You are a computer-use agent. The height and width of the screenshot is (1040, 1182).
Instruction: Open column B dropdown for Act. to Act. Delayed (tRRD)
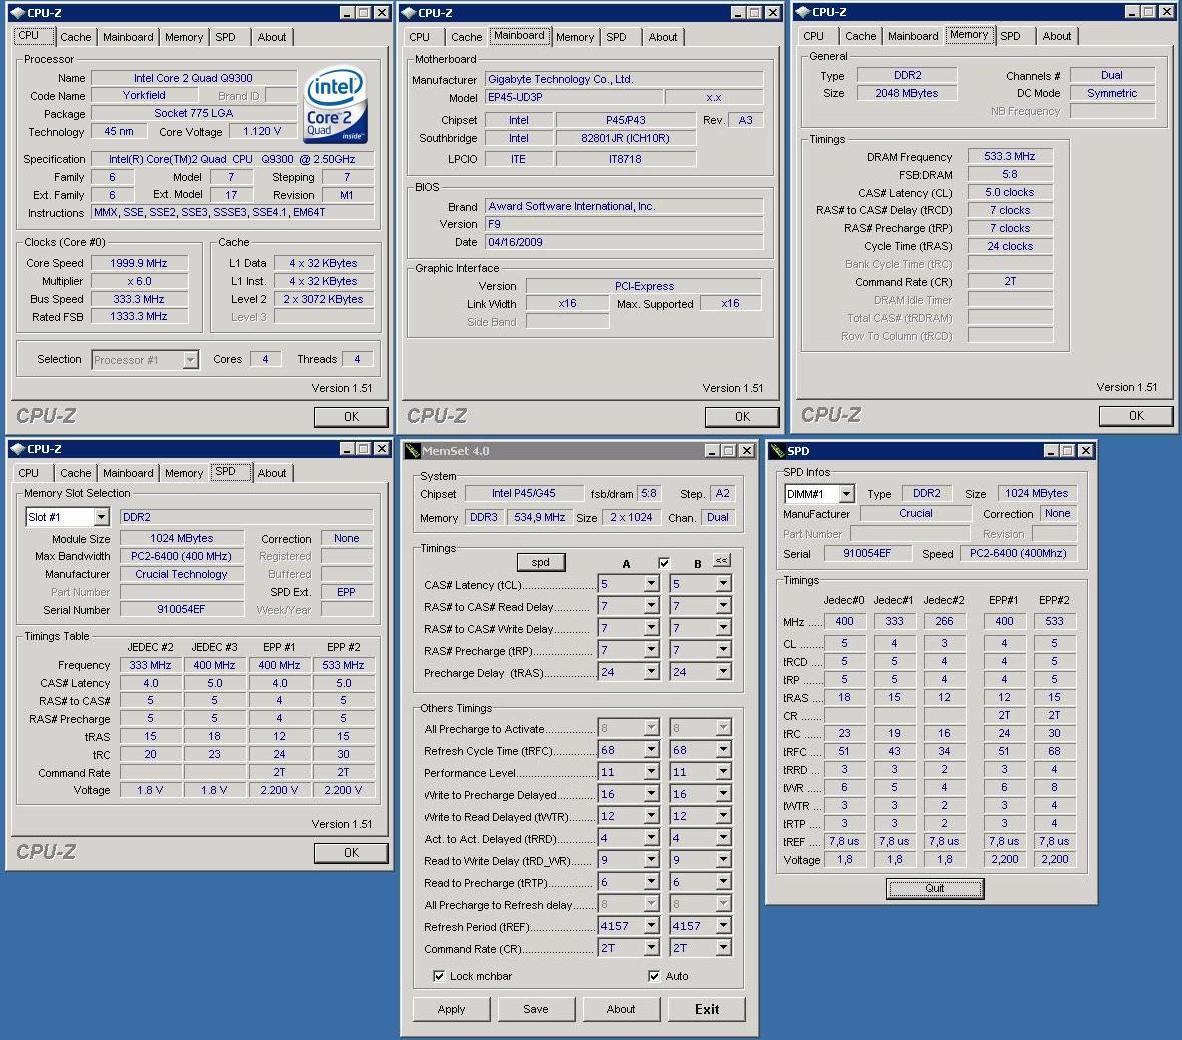[x=723, y=838]
